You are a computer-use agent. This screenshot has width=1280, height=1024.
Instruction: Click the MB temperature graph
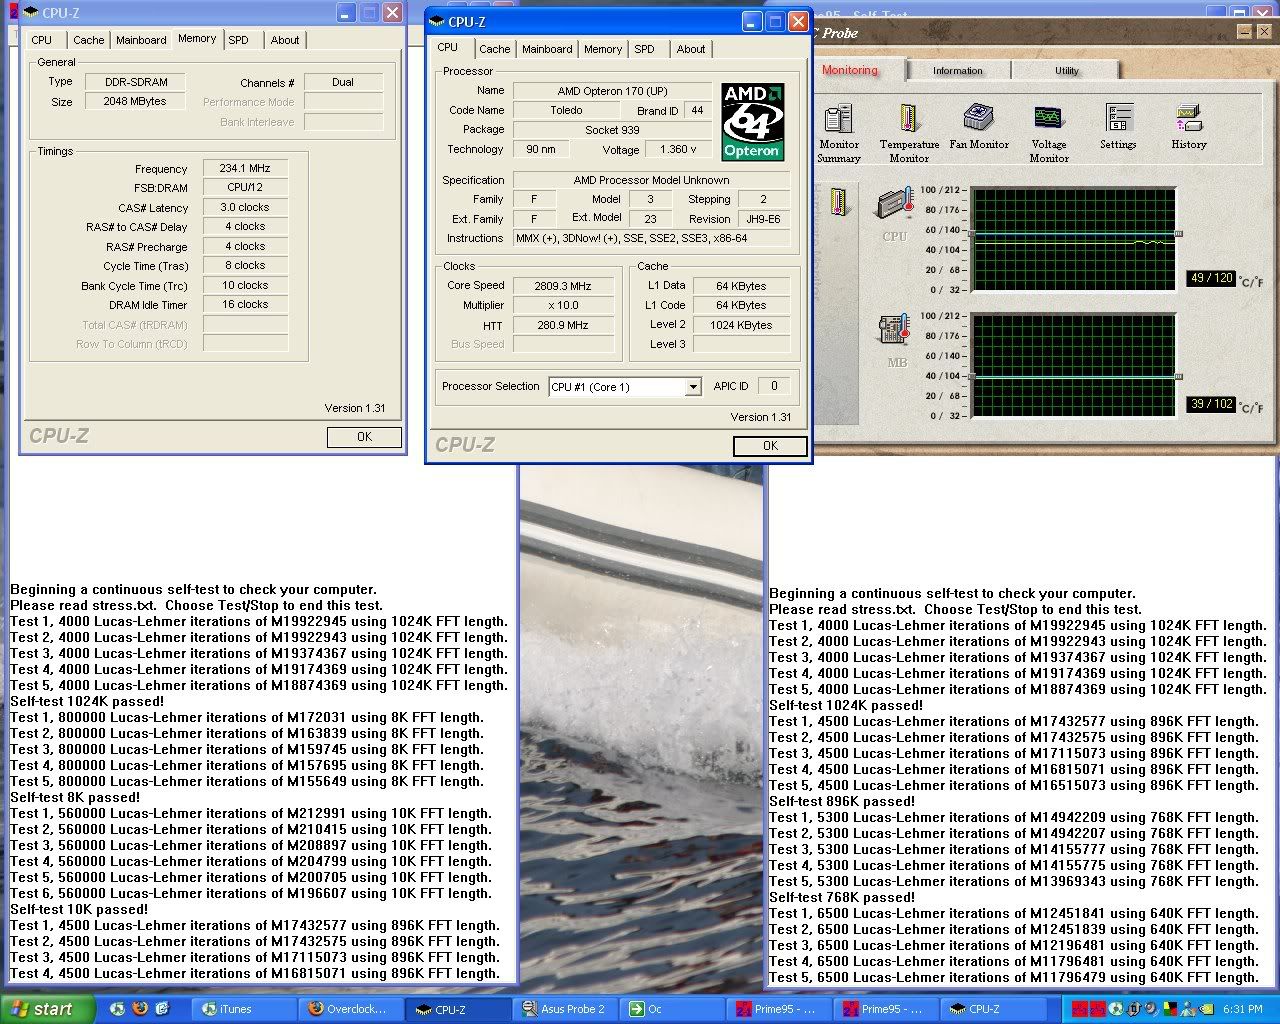[1073, 365]
